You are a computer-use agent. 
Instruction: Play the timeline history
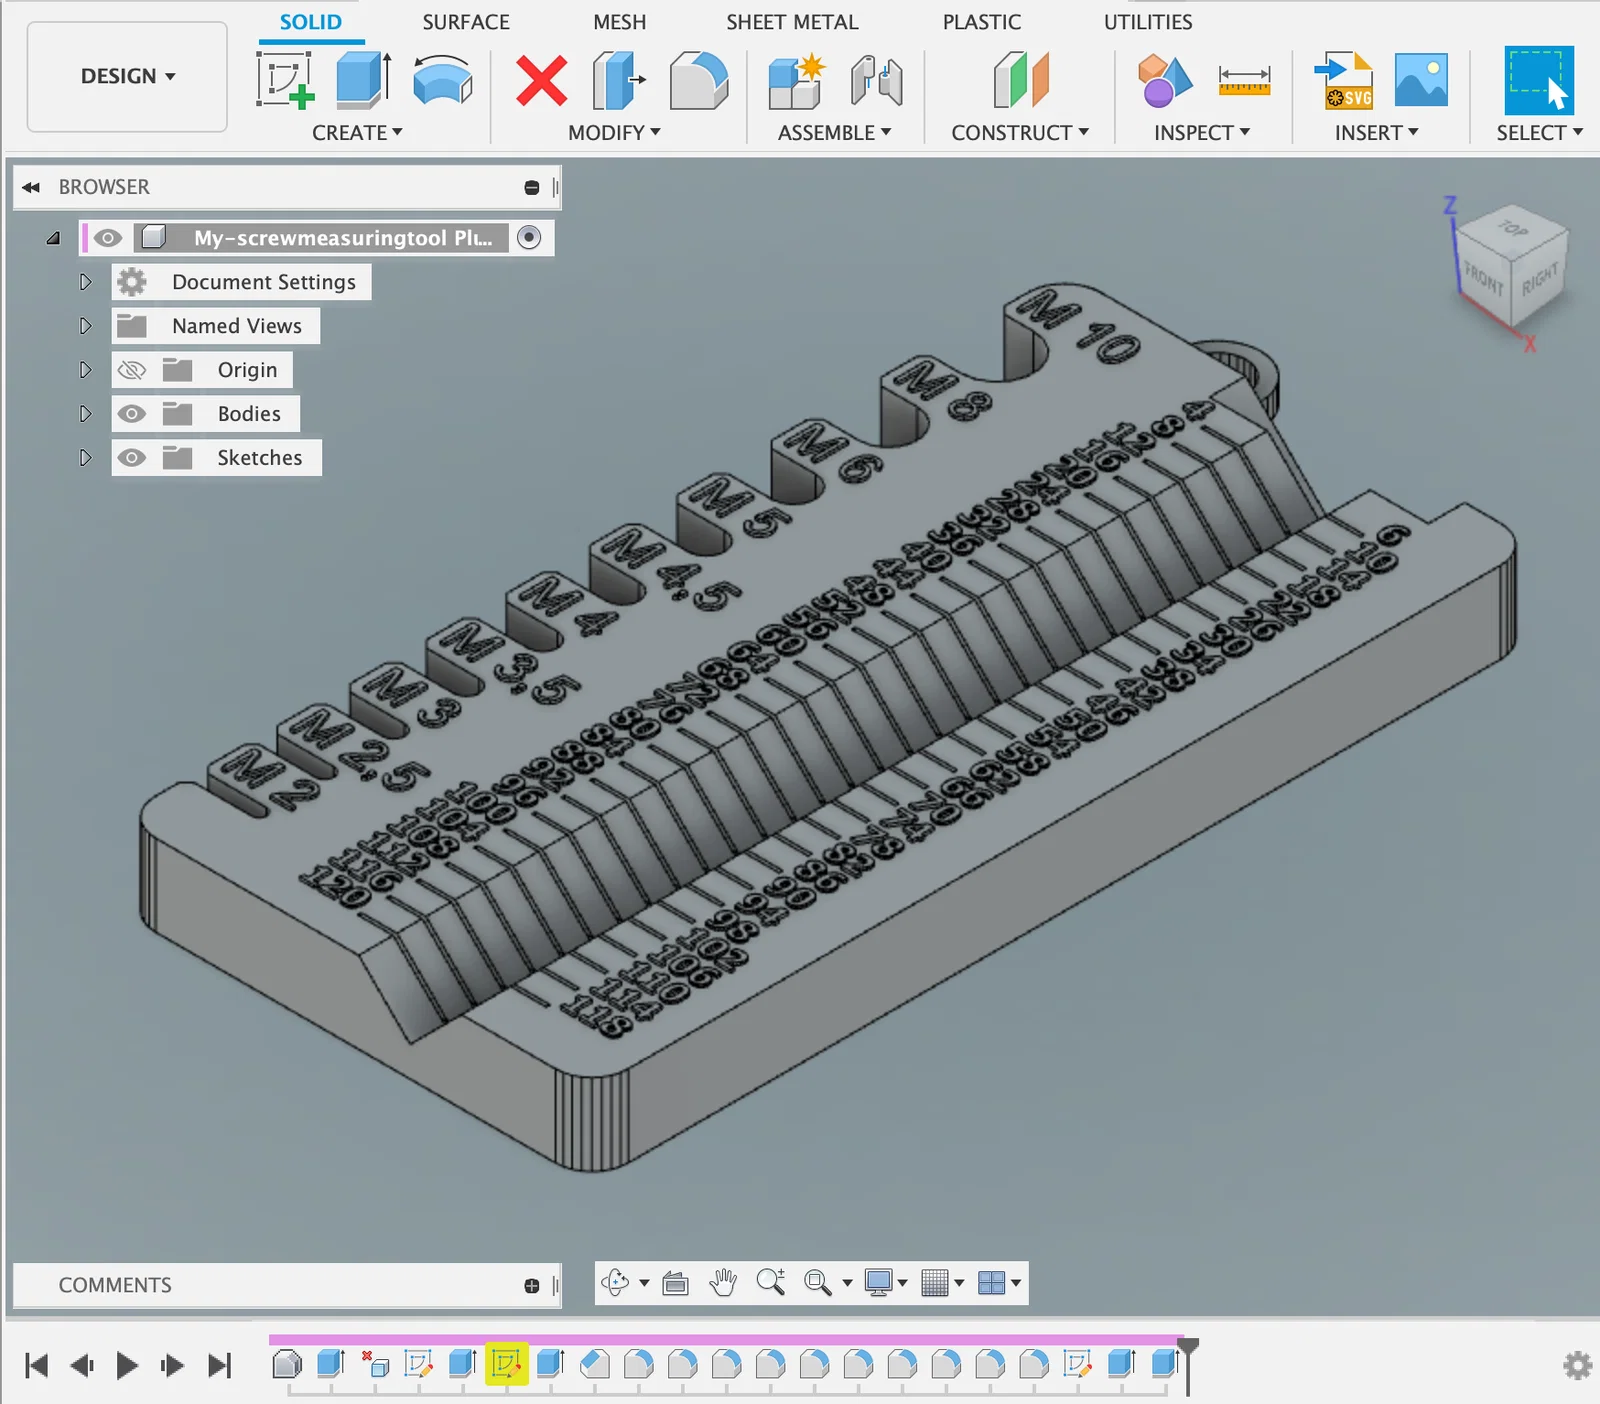(x=127, y=1365)
